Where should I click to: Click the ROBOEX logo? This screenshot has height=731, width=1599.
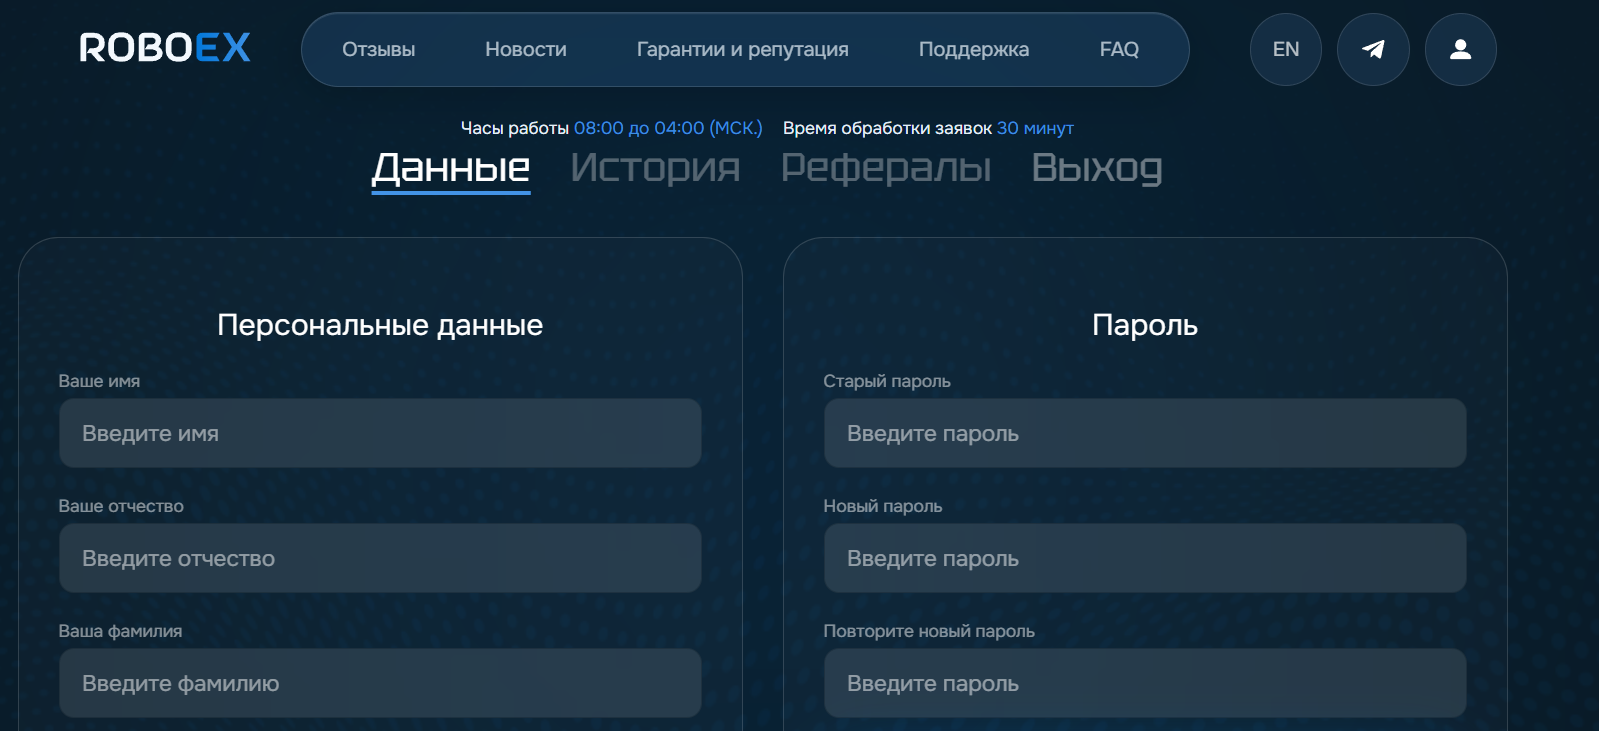tap(165, 48)
